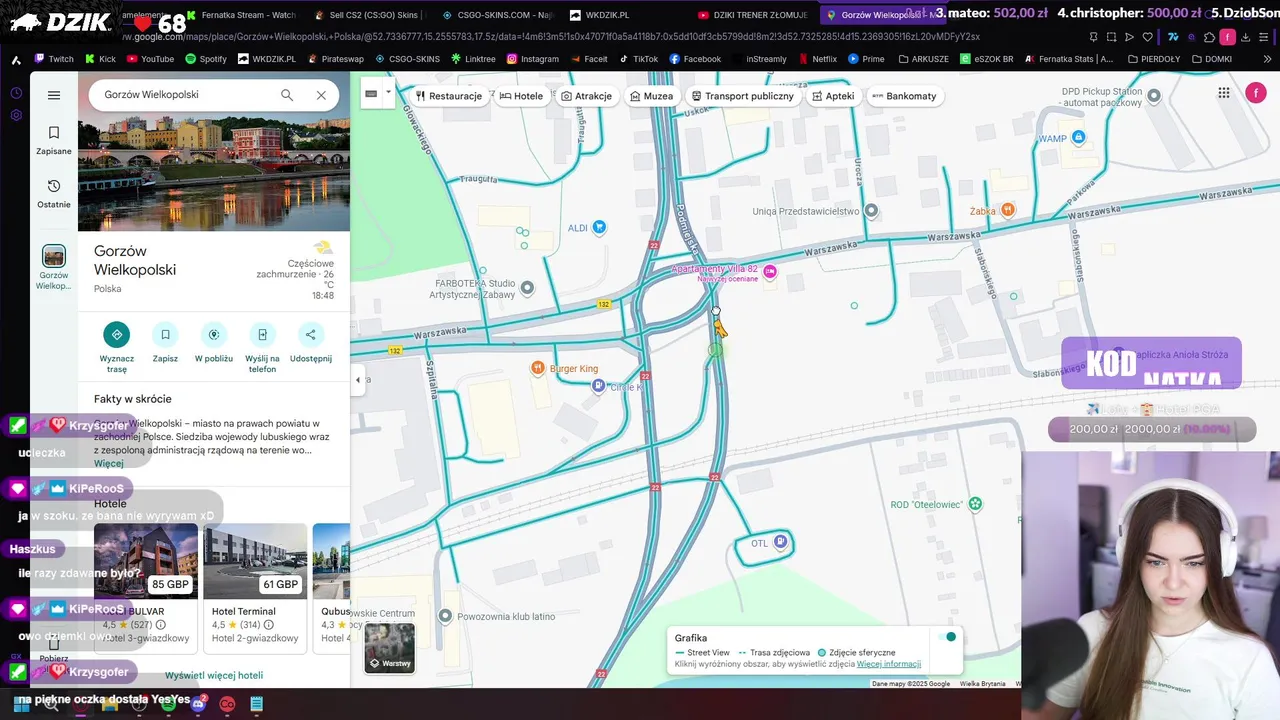Filter map by Apteki
This screenshot has height=720, width=1280.
[x=833, y=96]
